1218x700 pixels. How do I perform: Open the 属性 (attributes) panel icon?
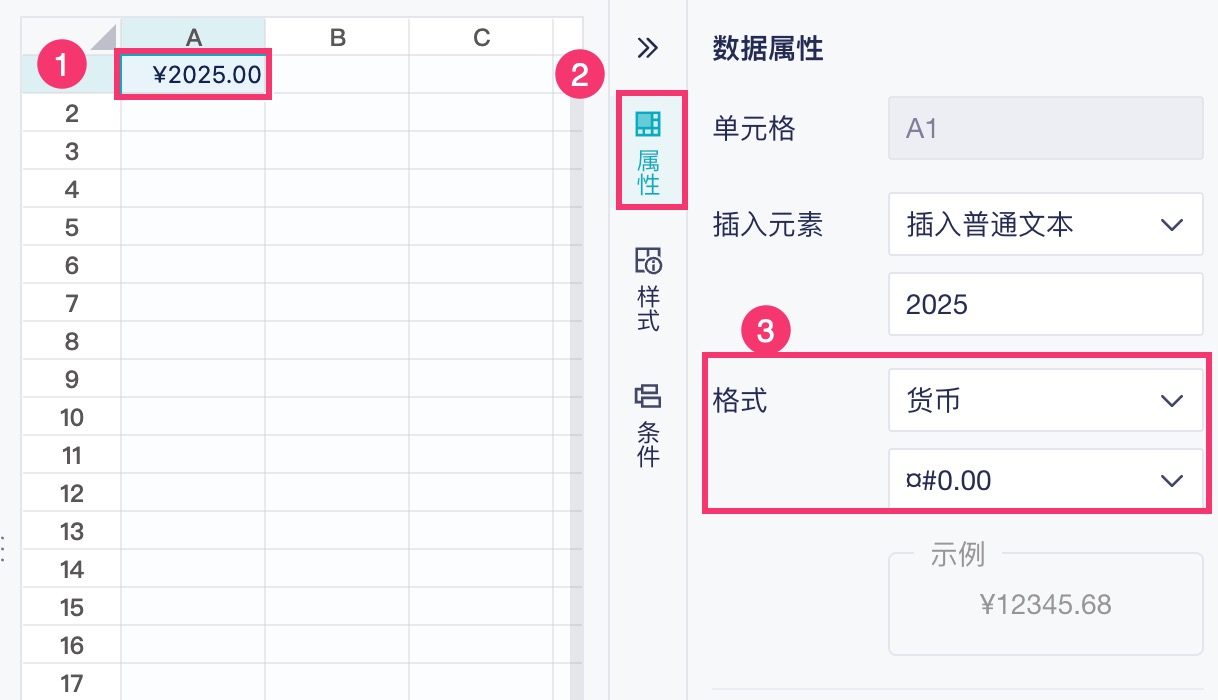(x=649, y=150)
